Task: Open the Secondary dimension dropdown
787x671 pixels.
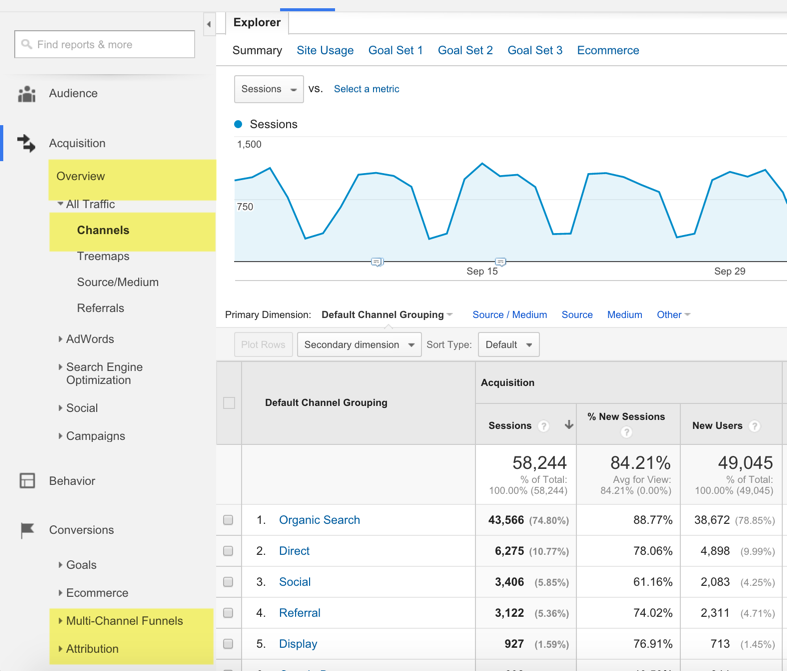Action: pyautogui.click(x=359, y=345)
